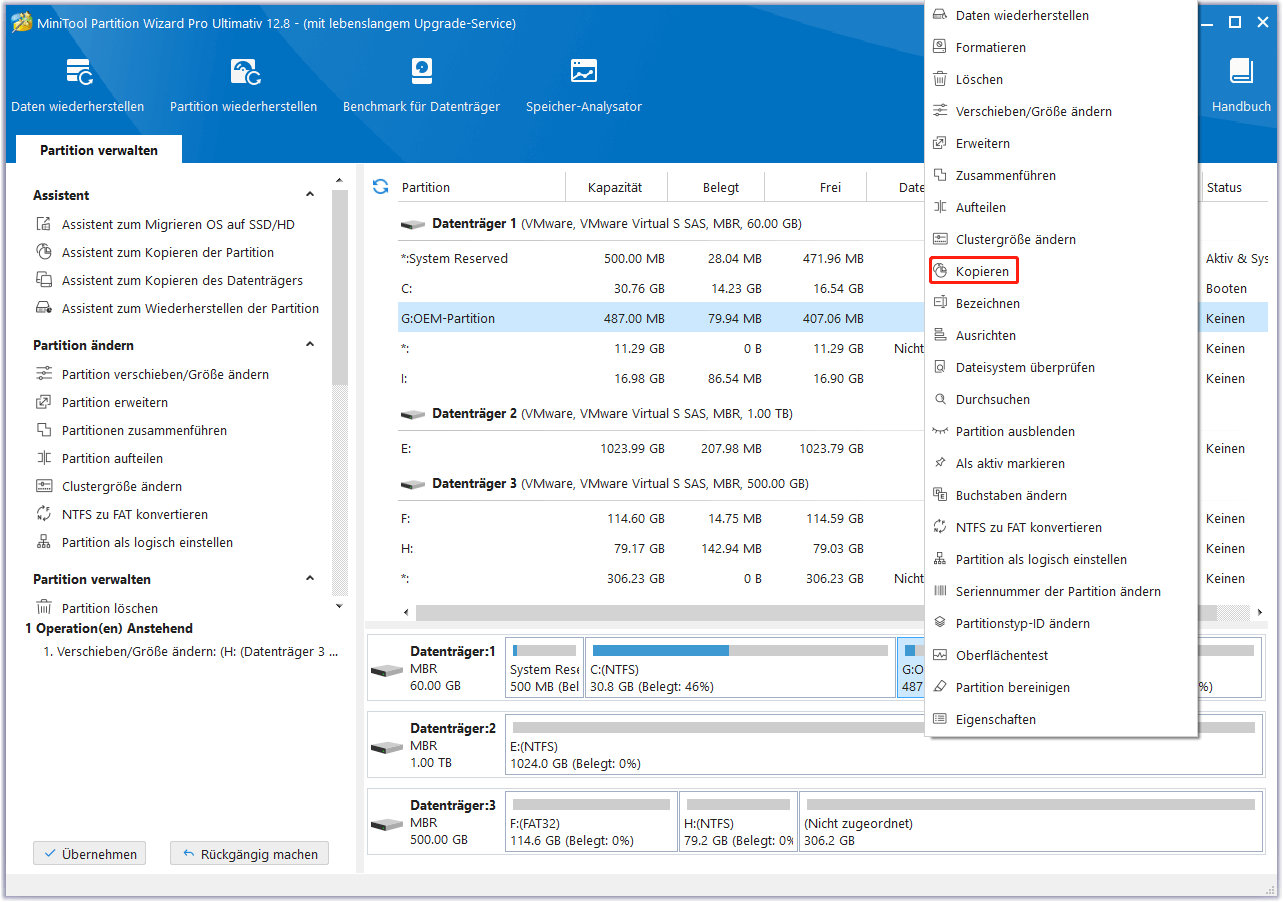Click the Nicht zugeordnet block on Datenträger 3
Viewport: 1283px width, 902px height.
pos(1030,821)
